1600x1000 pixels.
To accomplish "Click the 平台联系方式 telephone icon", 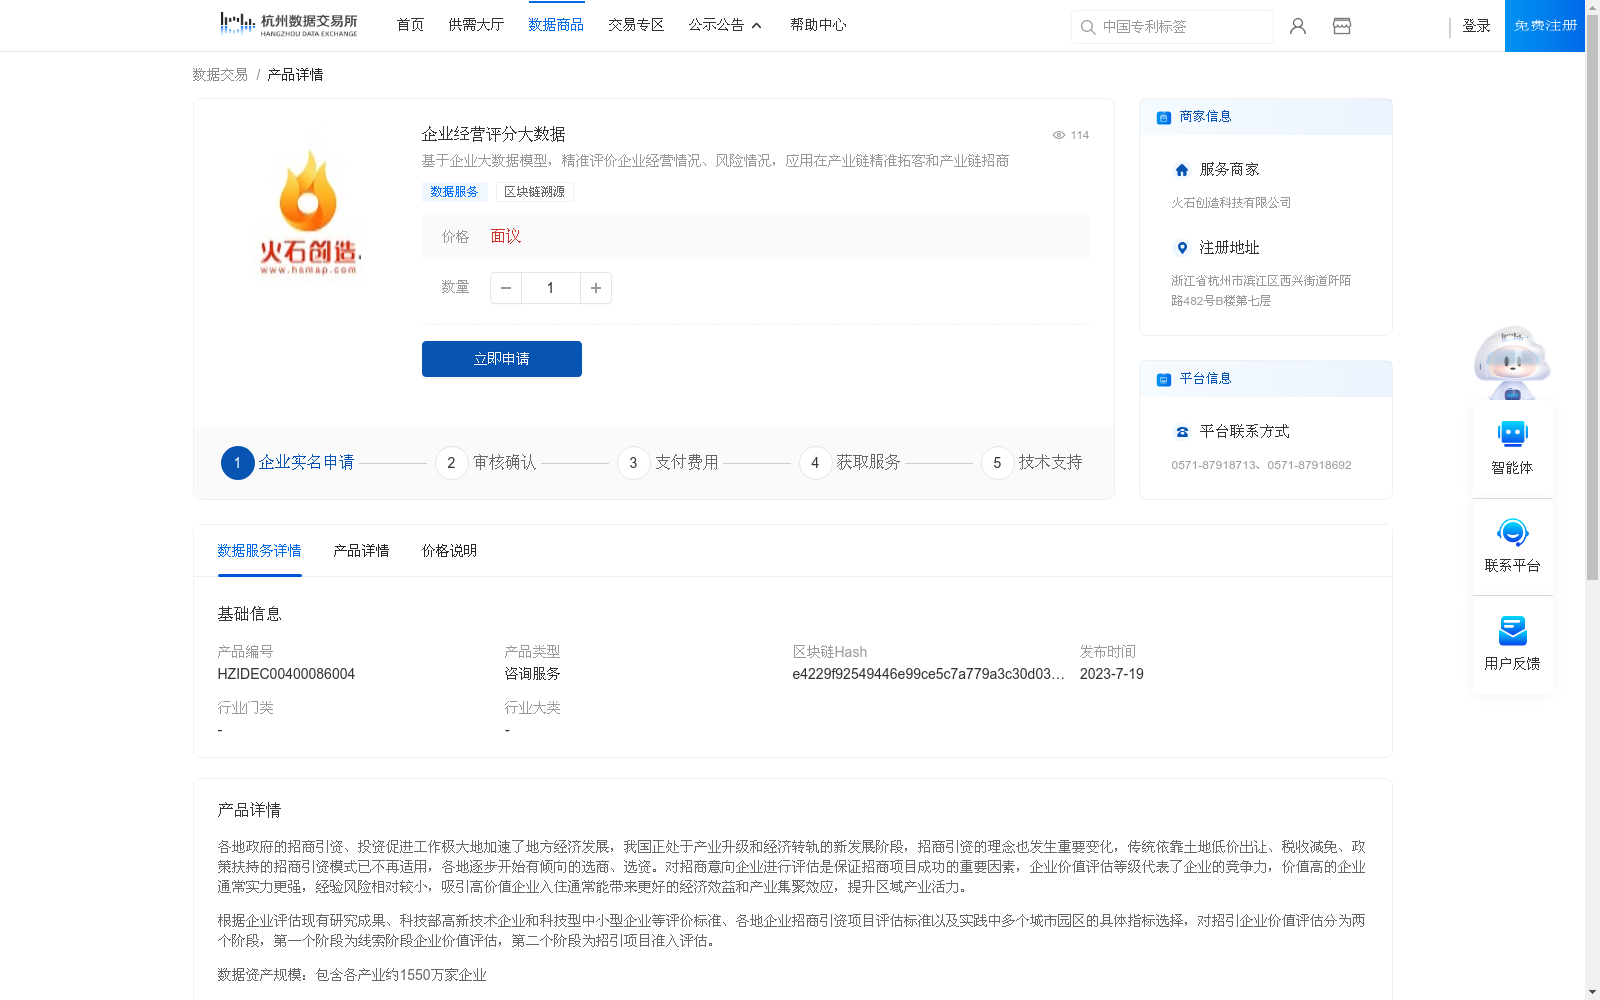I will pos(1182,432).
